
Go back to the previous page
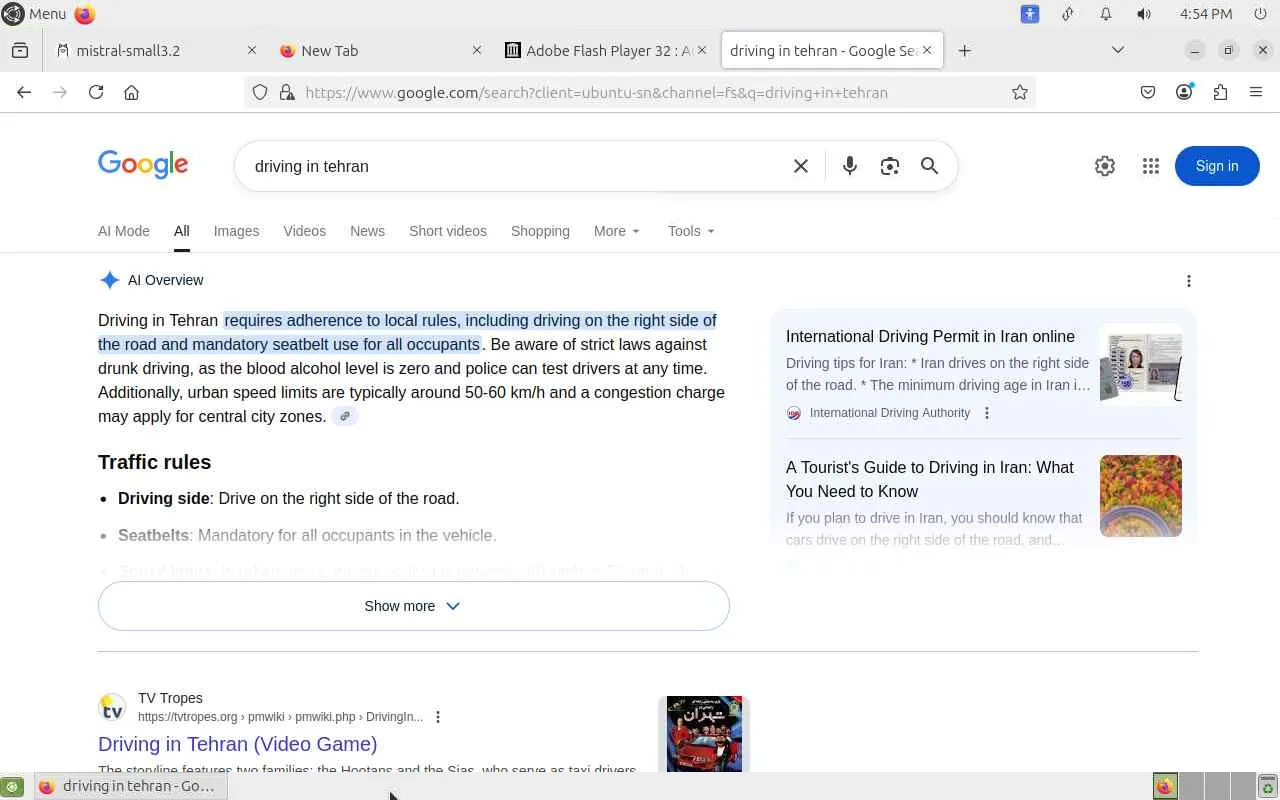[x=24, y=92]
